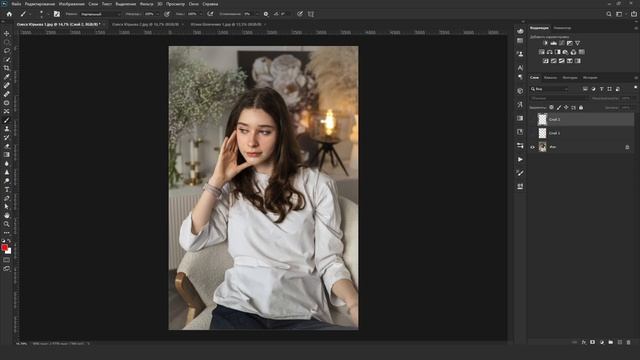
Task: Toggle lock image pixels brush icon
Action: click(x=559, y=107)
